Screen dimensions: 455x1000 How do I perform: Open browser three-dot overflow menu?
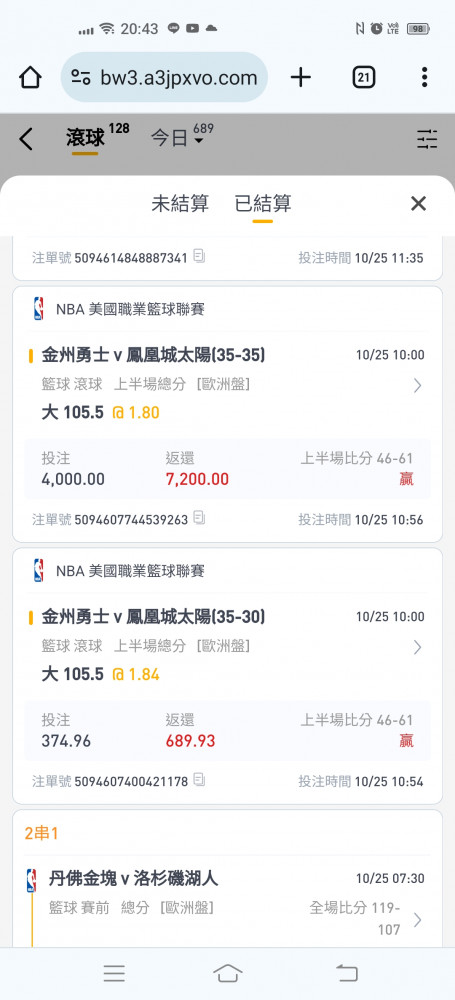pyautogui.click(x=424, y=78)
